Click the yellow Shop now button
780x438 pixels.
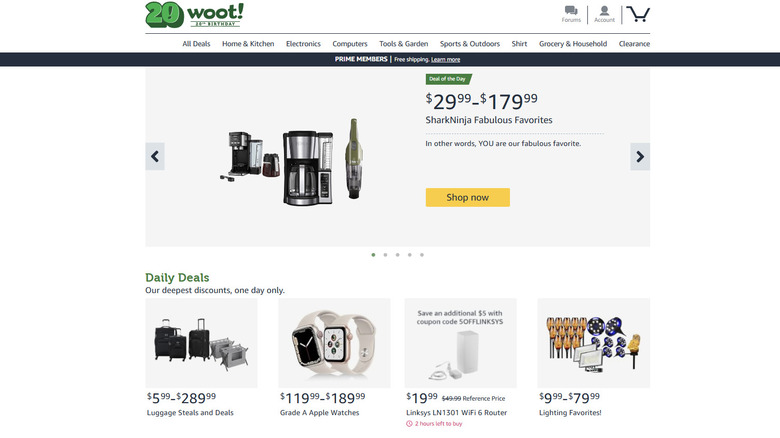(x=468, y=197)
